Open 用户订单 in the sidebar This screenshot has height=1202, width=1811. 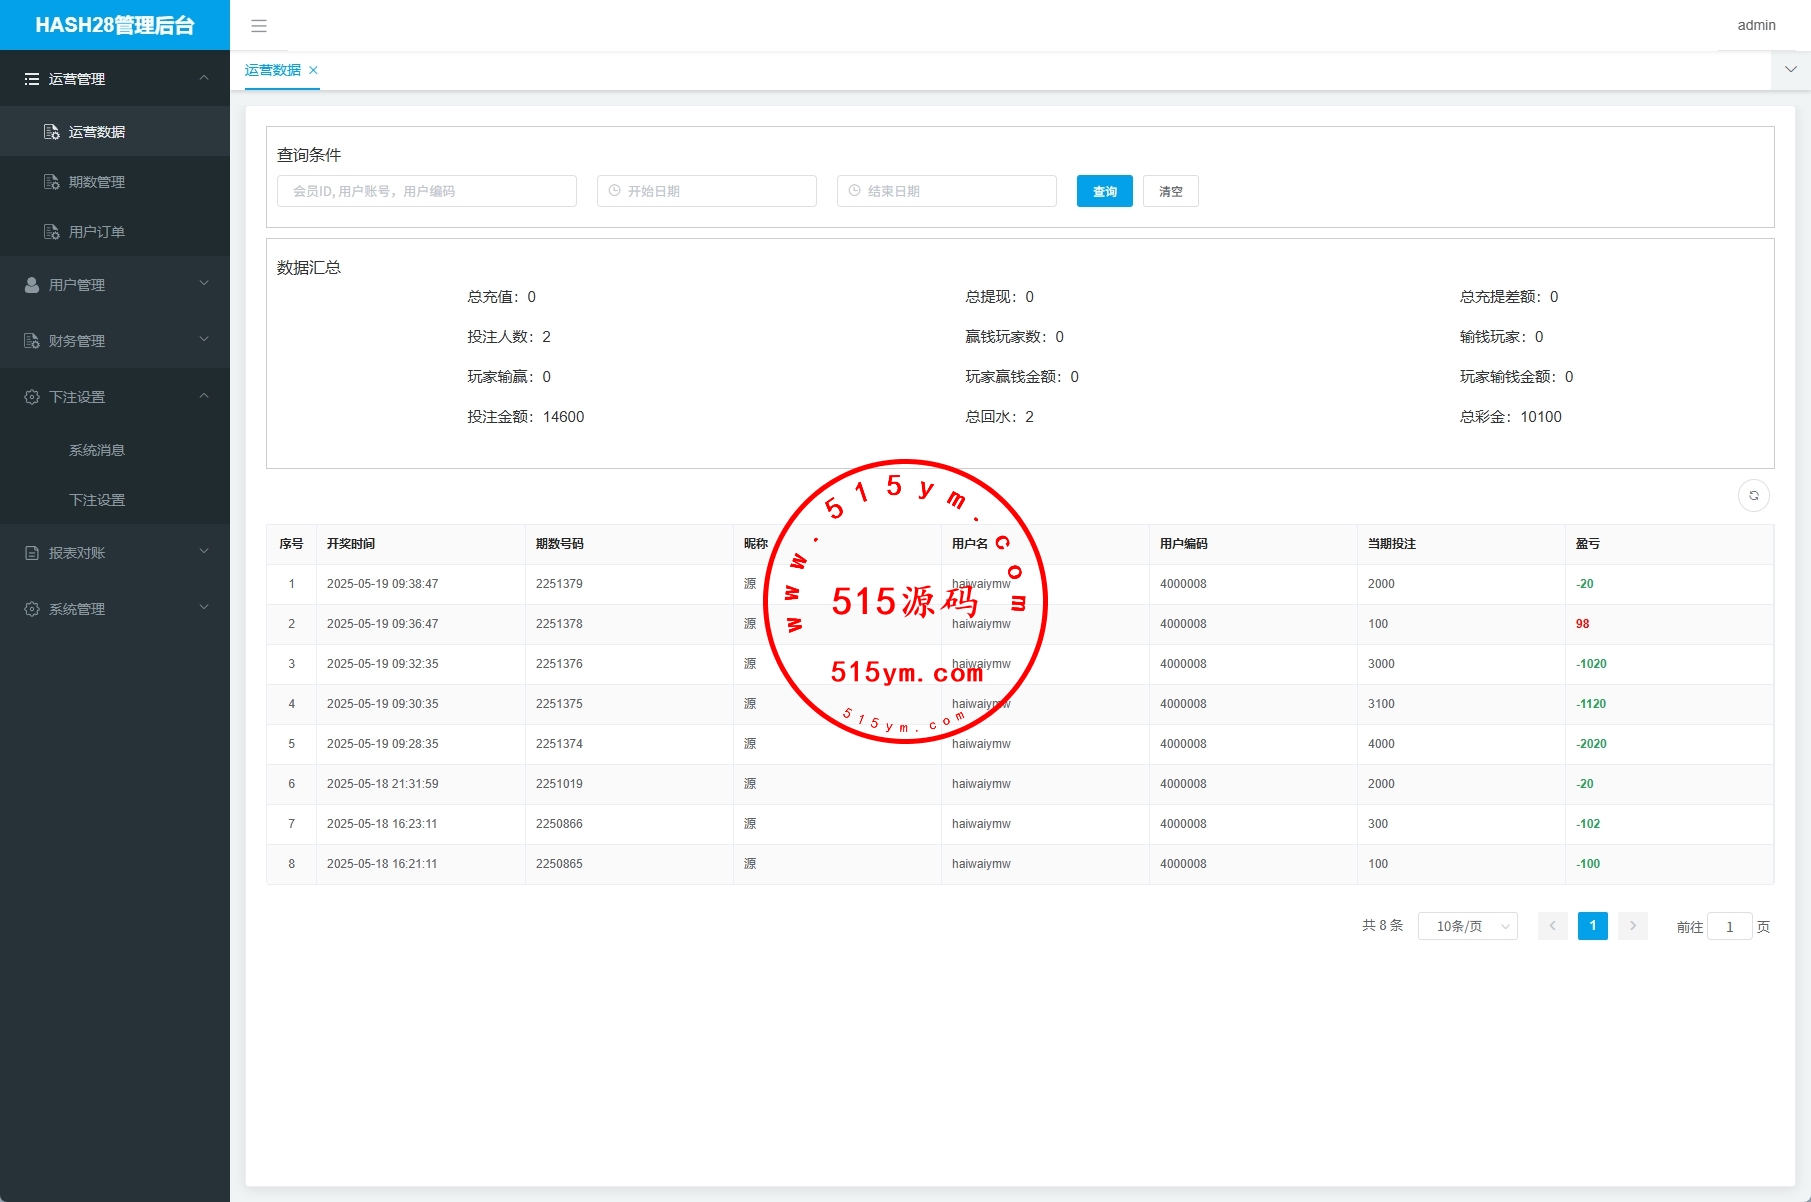tap(97, 232)
